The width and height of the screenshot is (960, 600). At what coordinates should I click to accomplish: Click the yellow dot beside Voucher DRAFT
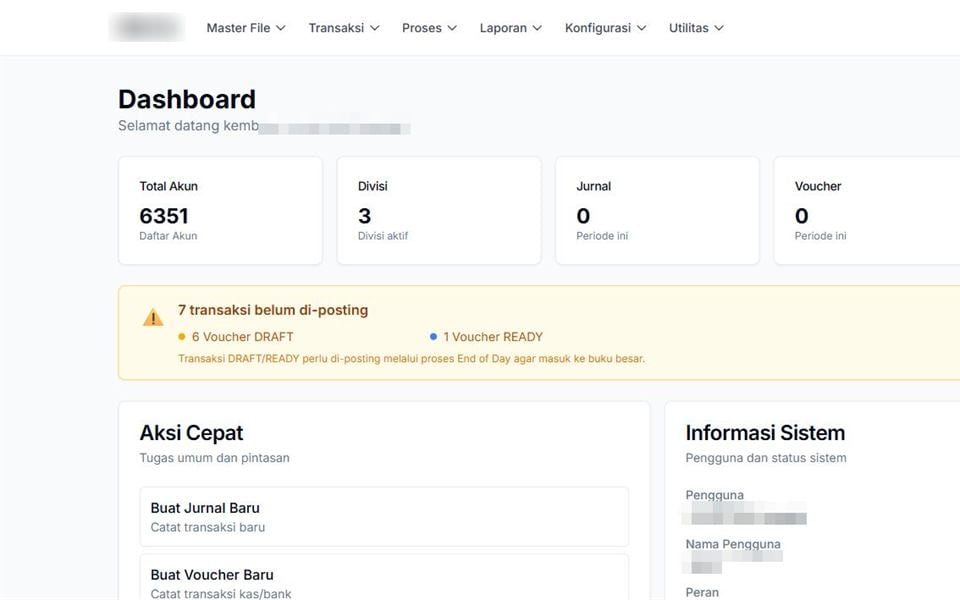click(181, 336)
